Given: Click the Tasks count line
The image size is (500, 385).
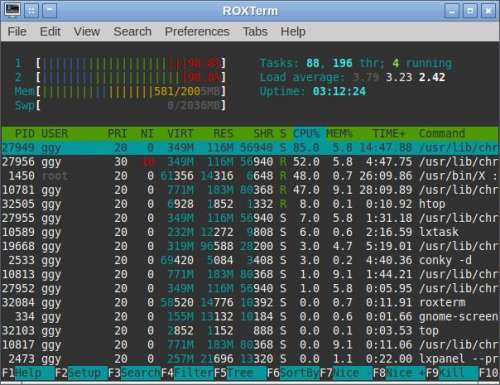Looking at the screenshot, I should (356, 63).
